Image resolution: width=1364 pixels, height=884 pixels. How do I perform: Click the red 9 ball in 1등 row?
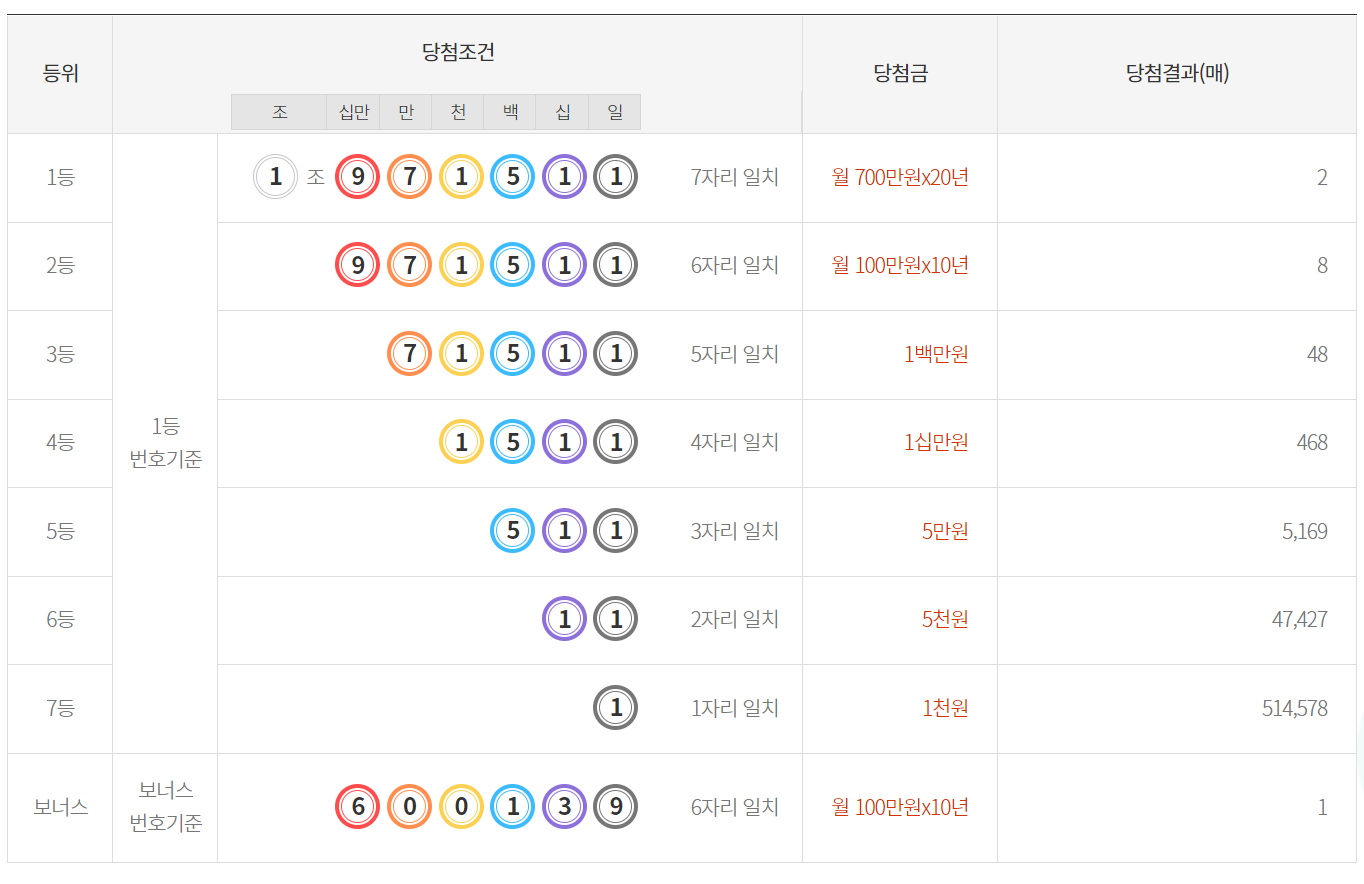(357, 177)
